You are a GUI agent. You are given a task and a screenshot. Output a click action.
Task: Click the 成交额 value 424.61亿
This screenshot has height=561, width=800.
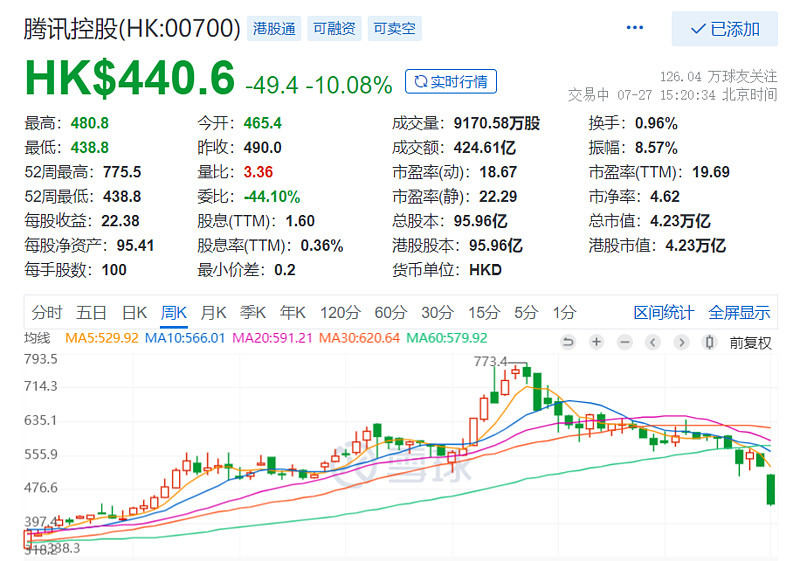pyautogui.click(x=485, y=148)
